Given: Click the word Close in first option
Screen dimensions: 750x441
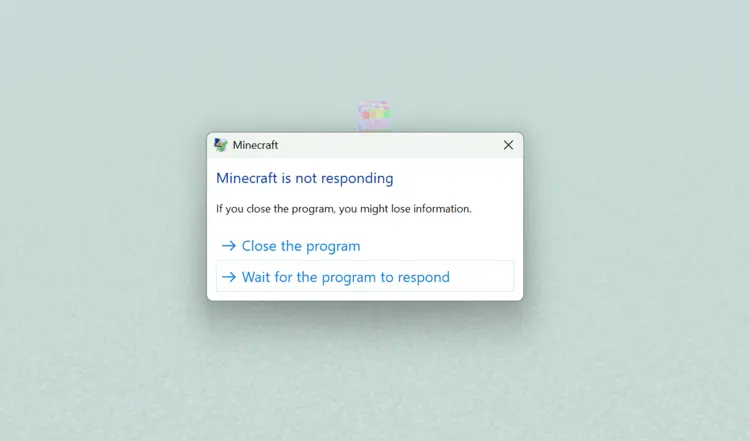Looking at the screenshot, I should tap(259, 246).
